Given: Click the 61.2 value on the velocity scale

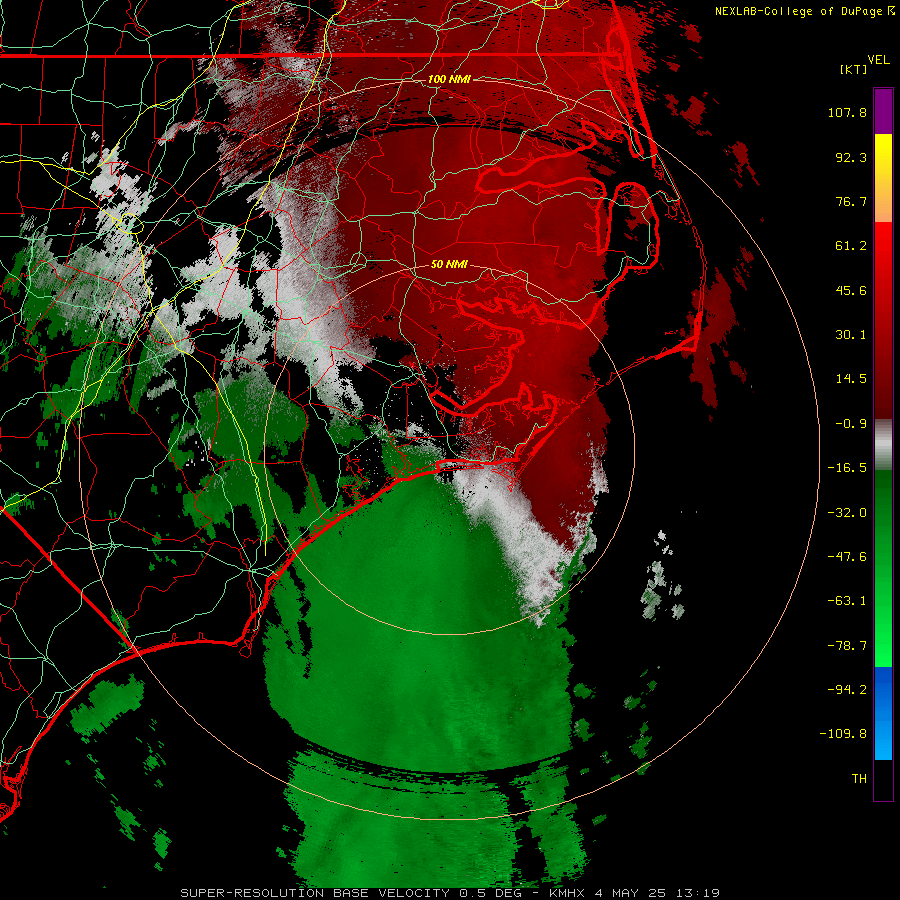Looking at the screenshot, I should pyautogui.click(x=851, y=246).
